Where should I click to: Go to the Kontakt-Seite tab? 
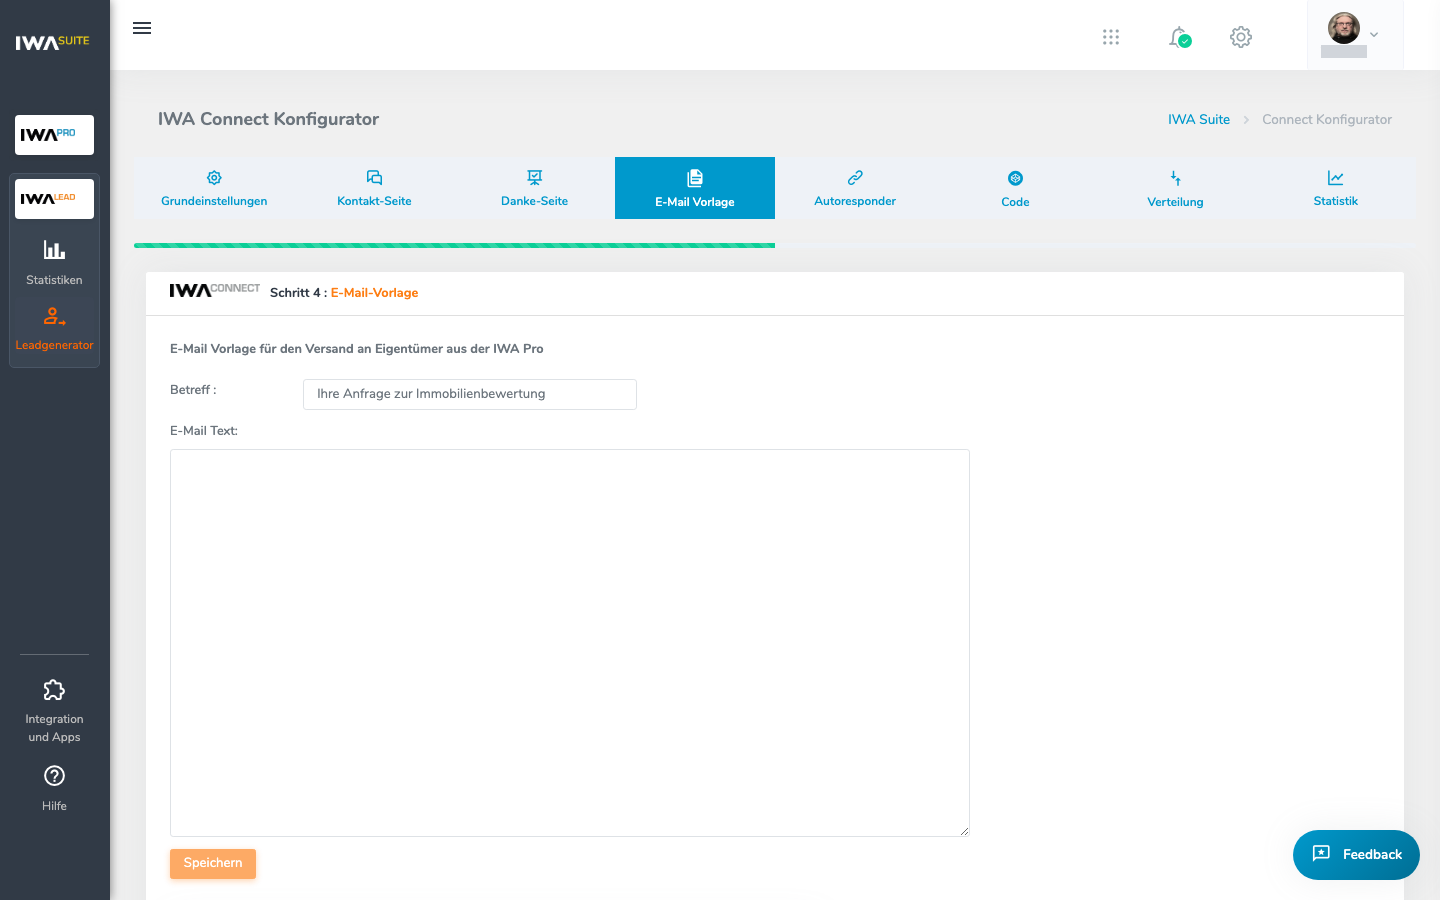coord(374,188)
